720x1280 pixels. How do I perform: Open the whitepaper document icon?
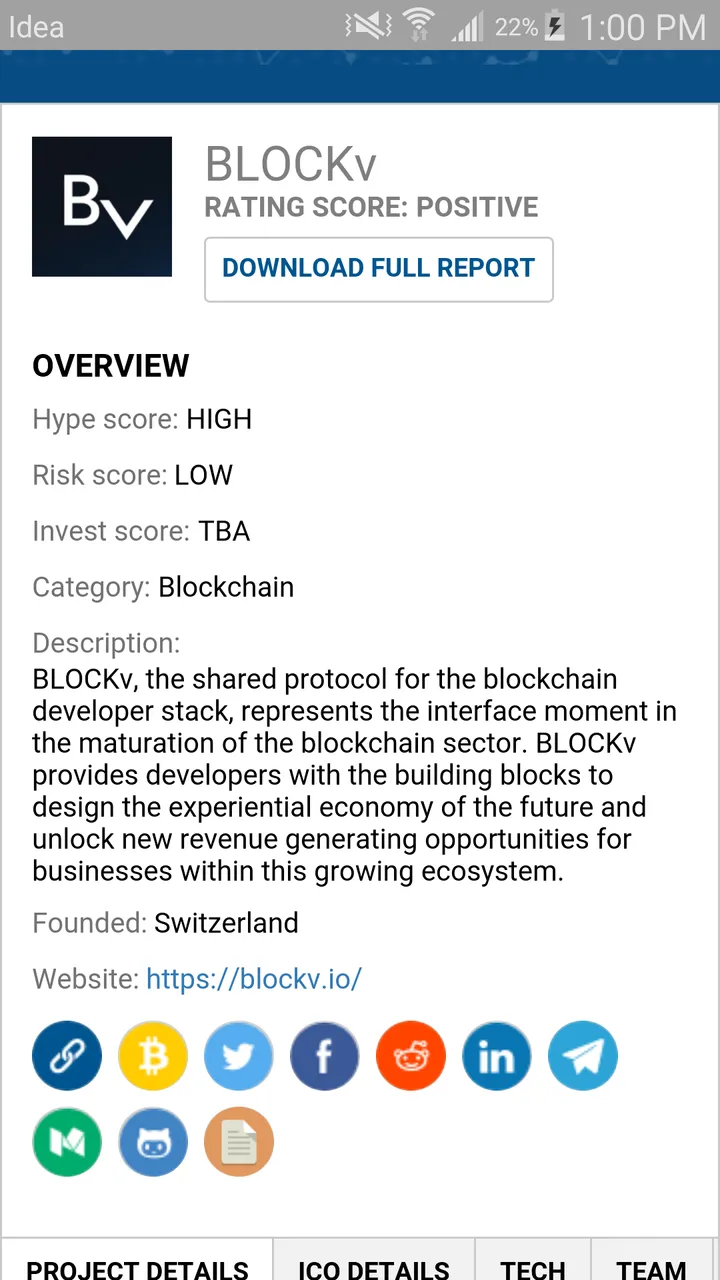(x=239, y=1141)
